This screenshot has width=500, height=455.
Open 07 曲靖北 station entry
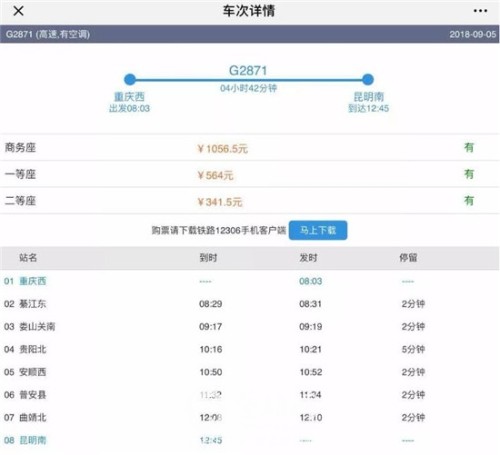click(x=250, y=417)
